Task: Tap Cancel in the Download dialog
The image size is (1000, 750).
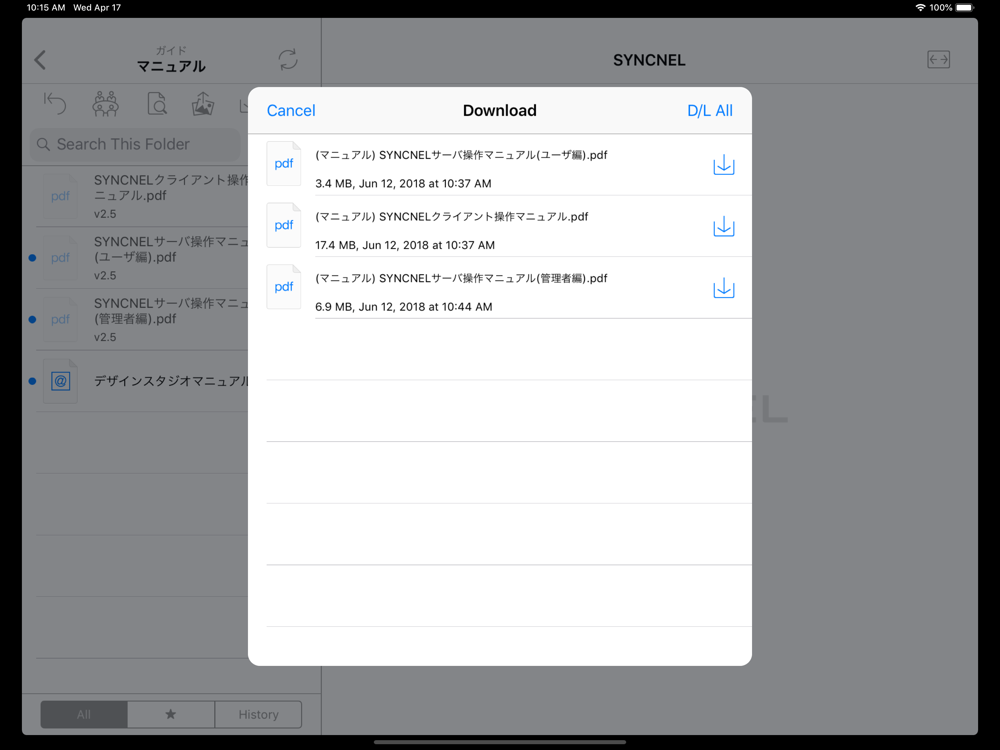Action: coord(291,110)
